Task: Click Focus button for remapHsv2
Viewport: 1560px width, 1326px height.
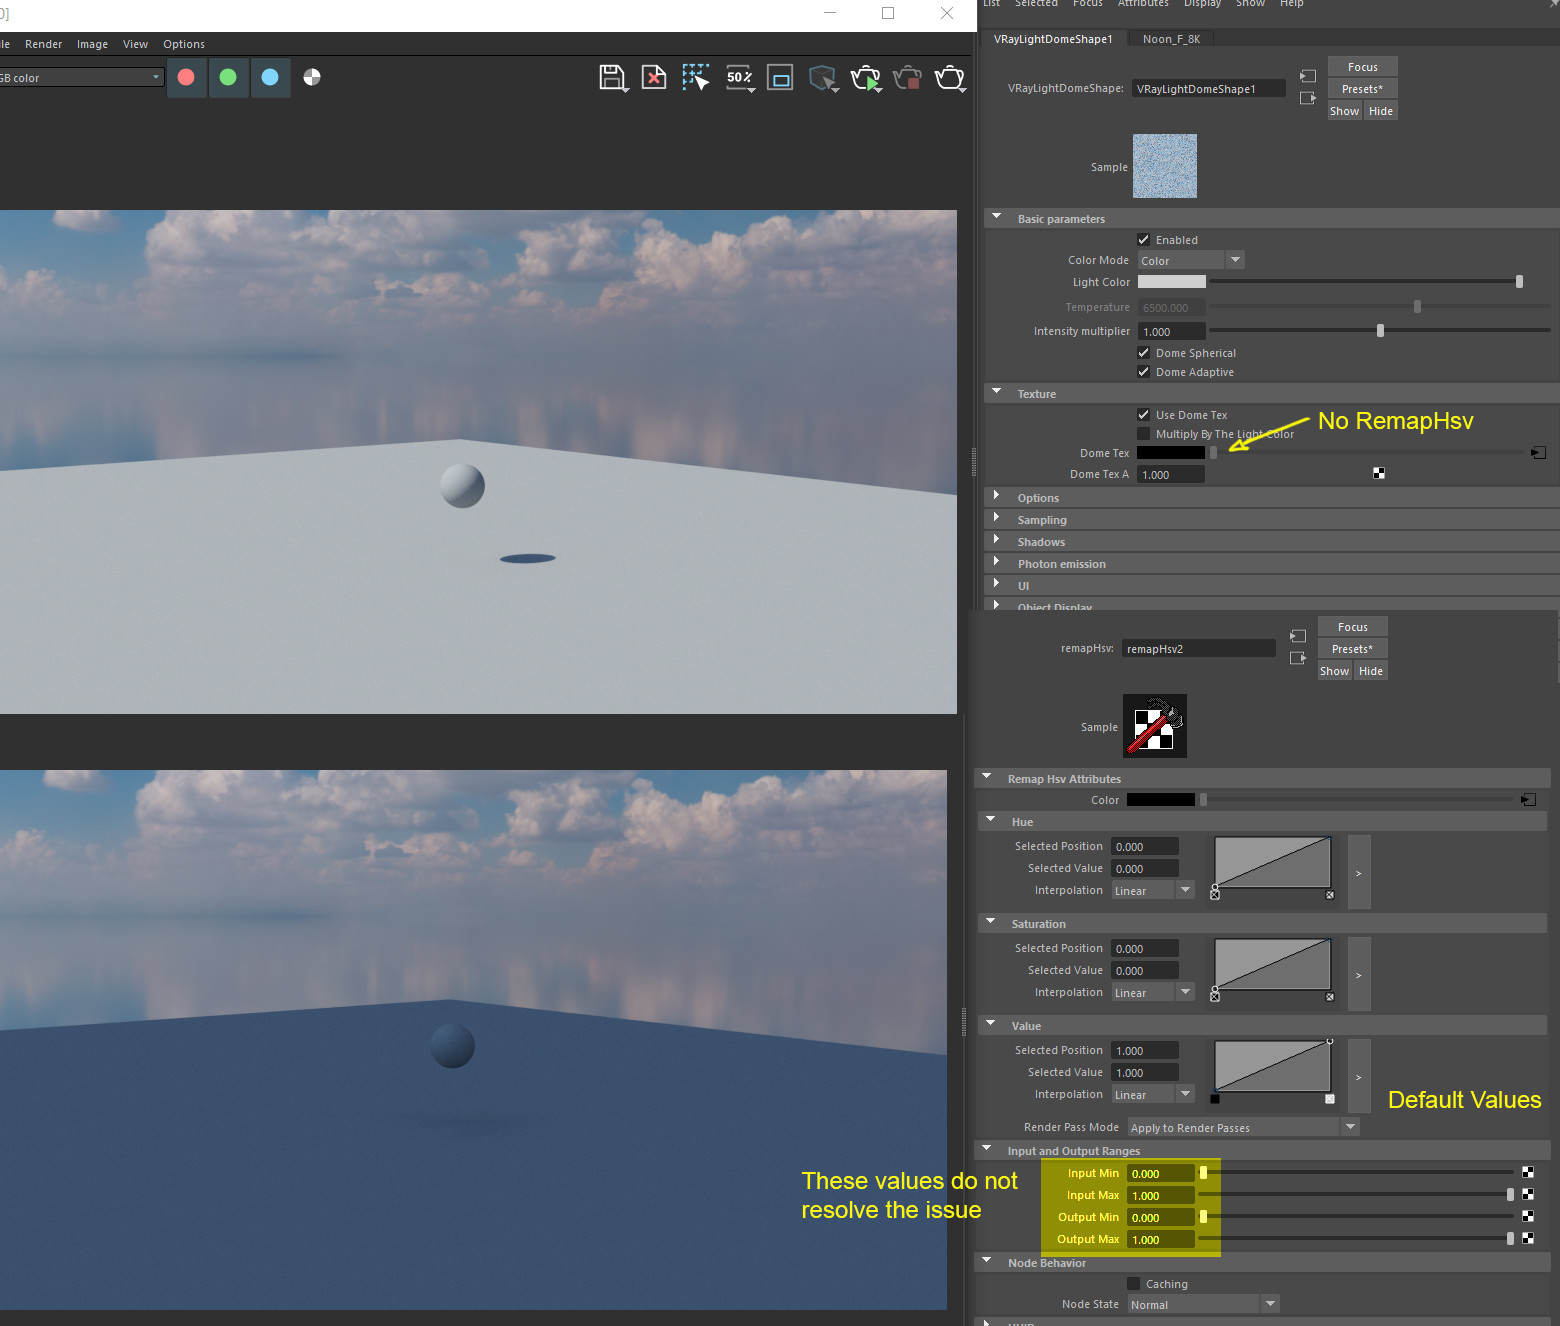Action: pyautogui.click(x=1352, y=627)
